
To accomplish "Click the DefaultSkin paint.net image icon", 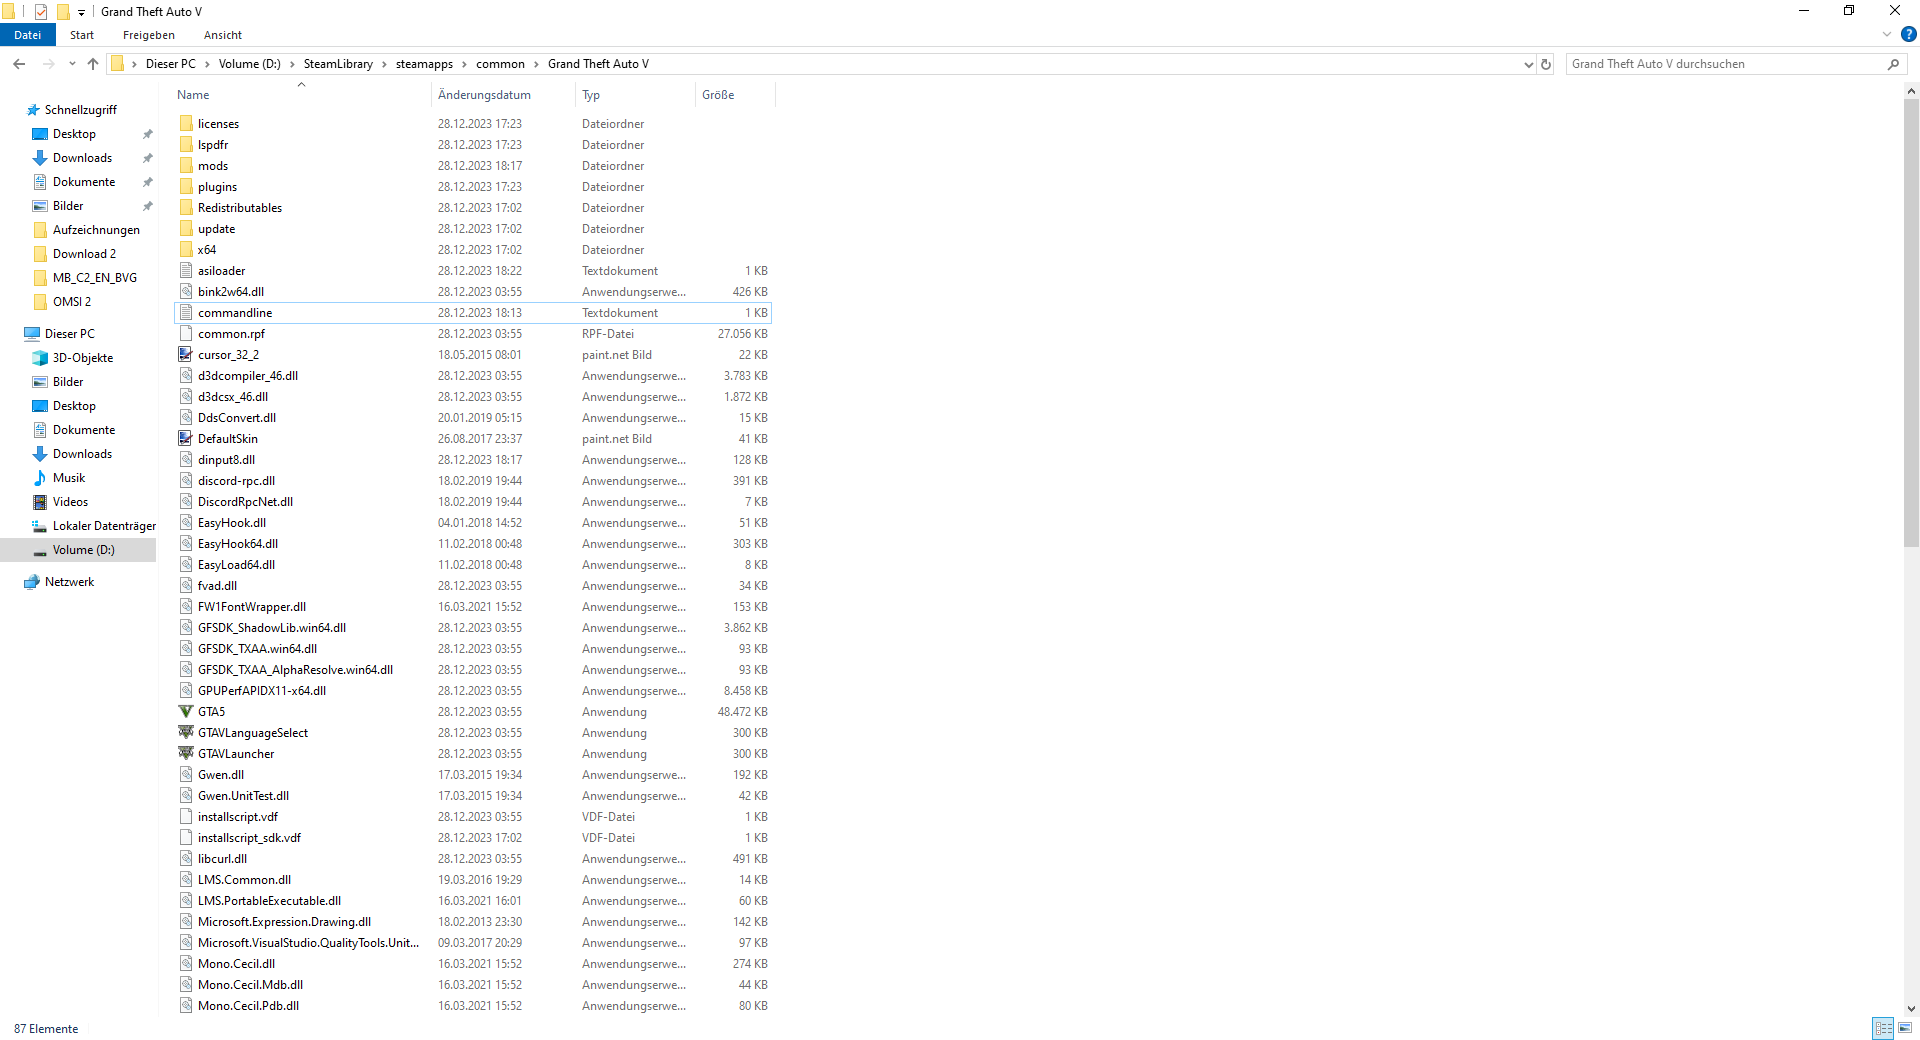I will 186,439.
